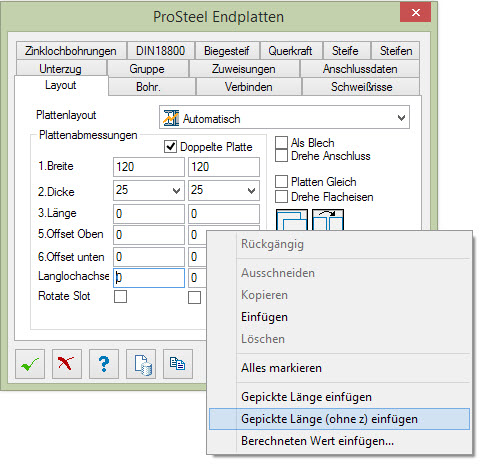Click the copy properties icon button
Screen dimensions: 494x472
[178, 364]
